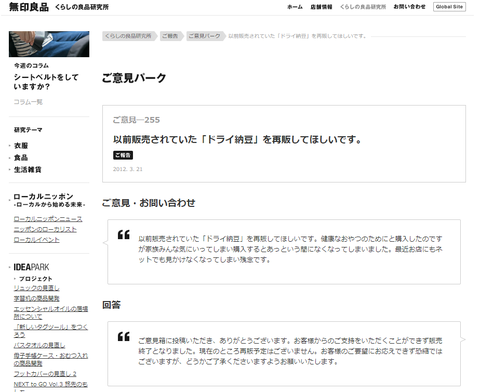Open the バスタオルの見直し project link

point(39,345)
